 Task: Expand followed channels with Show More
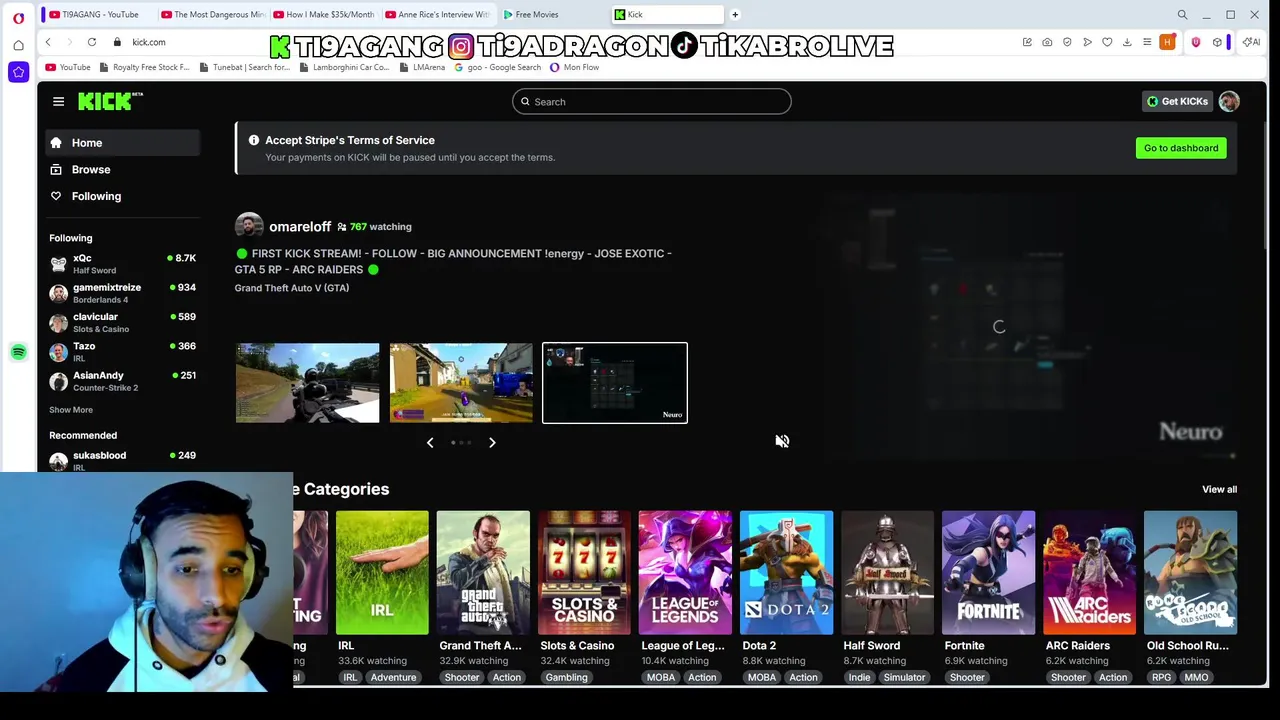(71, 410)
